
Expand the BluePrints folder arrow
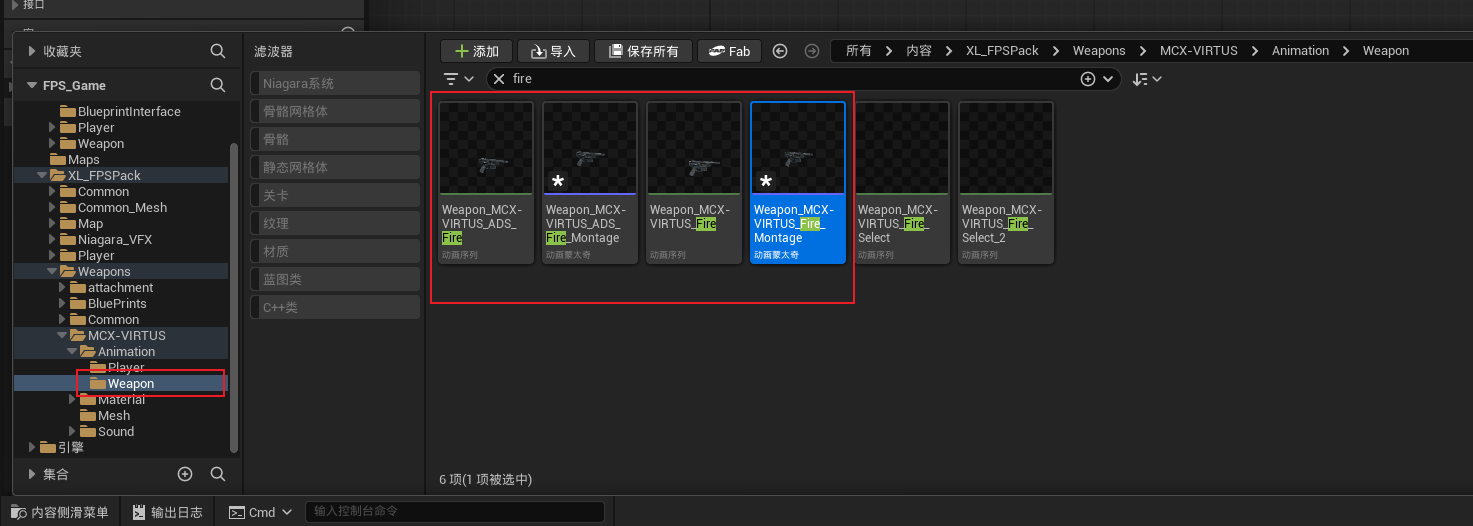[62, 303]
